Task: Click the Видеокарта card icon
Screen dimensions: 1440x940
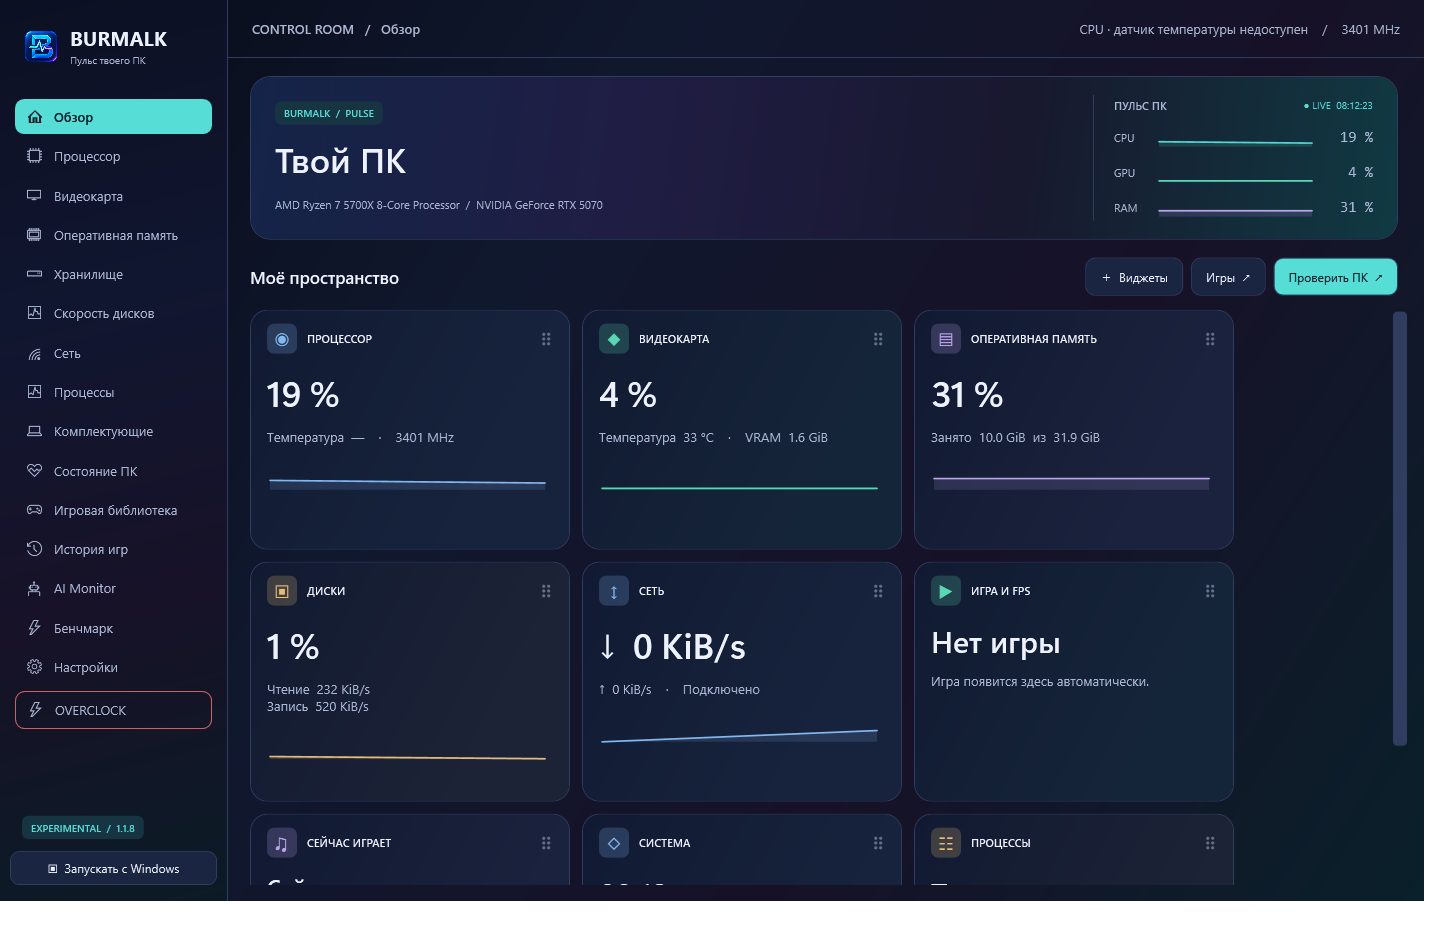Action: (614, 339)
